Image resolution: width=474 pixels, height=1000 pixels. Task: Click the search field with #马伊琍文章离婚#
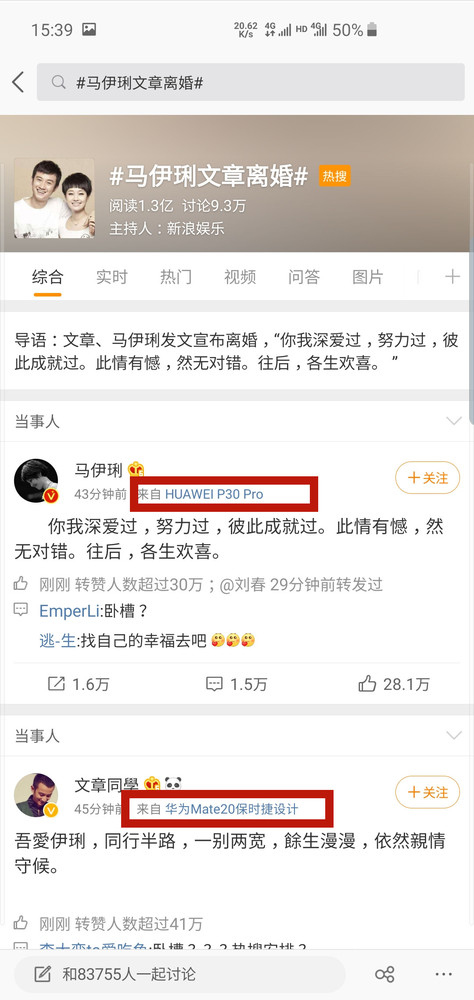(251, 82)
